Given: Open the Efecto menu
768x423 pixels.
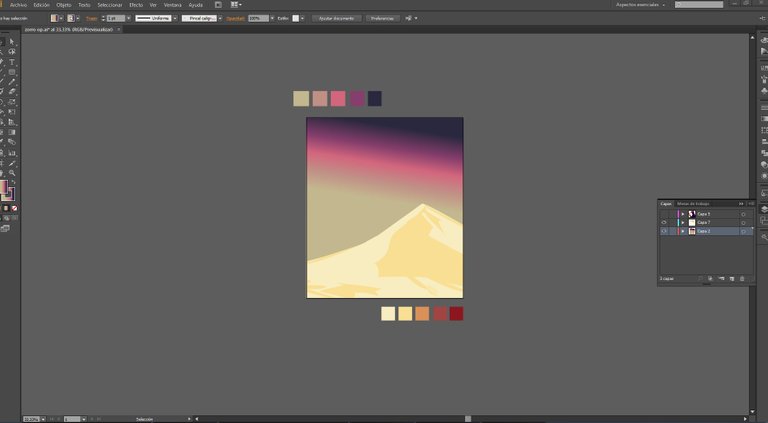Looking at the screenshot, I should point(136,5).
